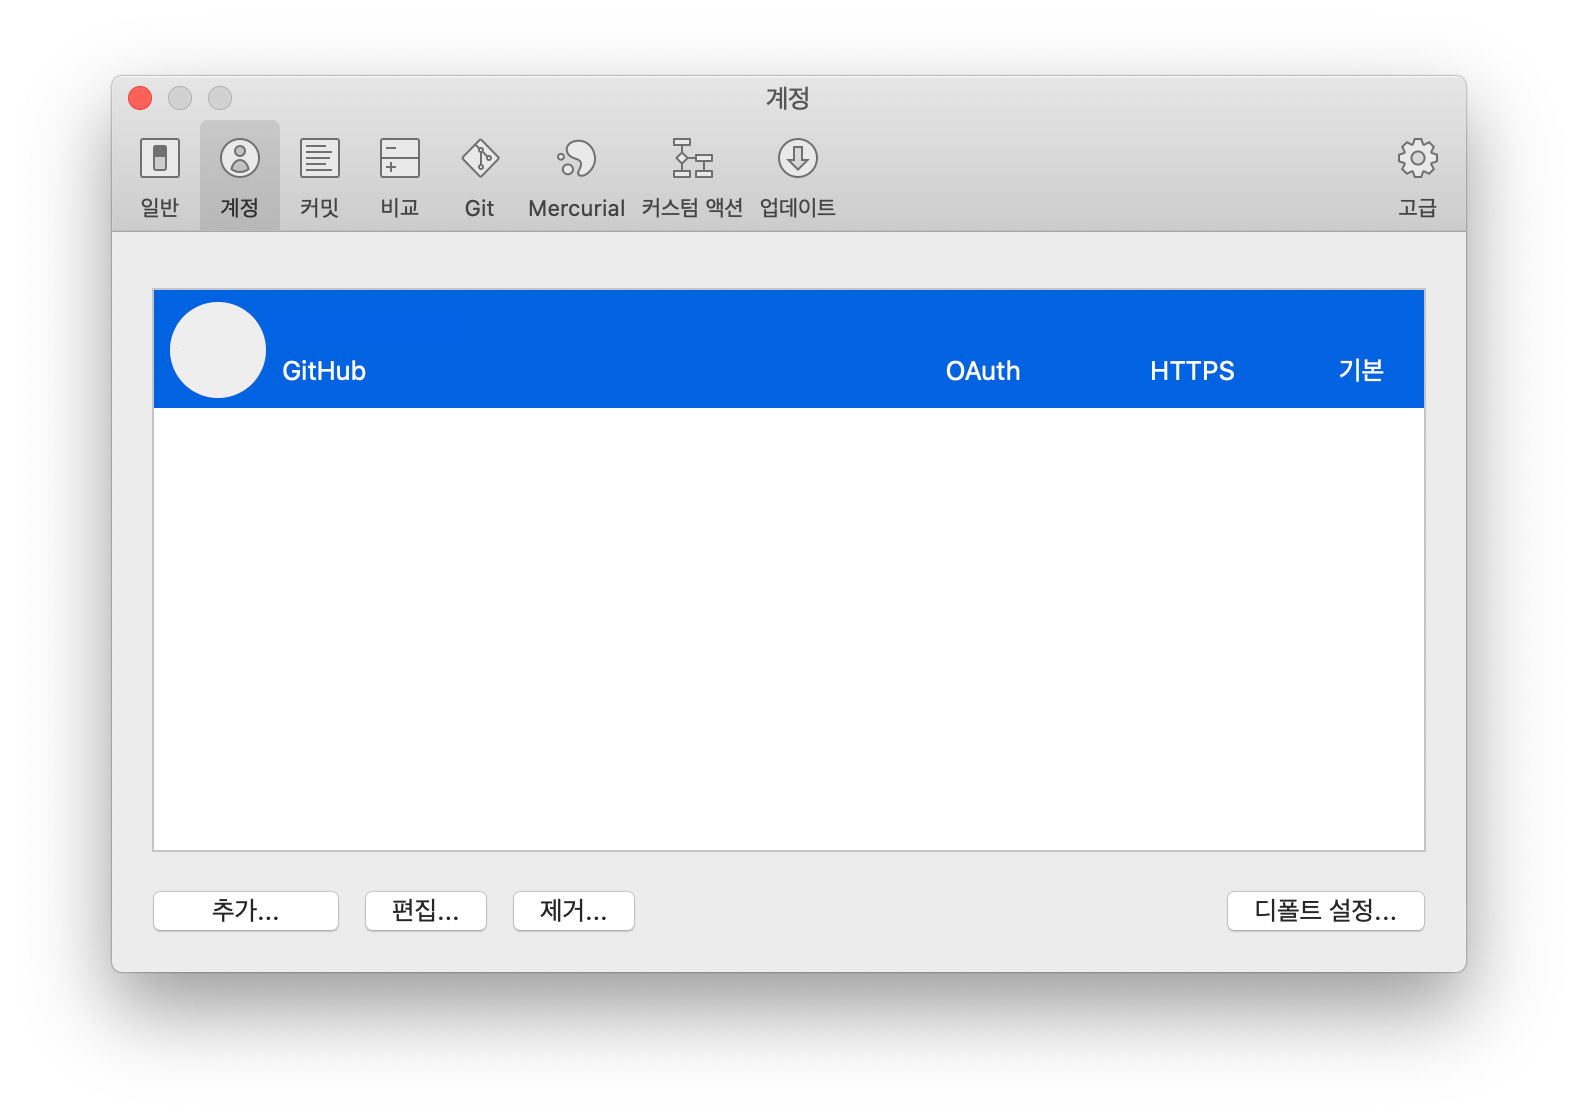Click the 제거... (Remove) button
Screen dimensions: 1578x1120
click(574, 911)
